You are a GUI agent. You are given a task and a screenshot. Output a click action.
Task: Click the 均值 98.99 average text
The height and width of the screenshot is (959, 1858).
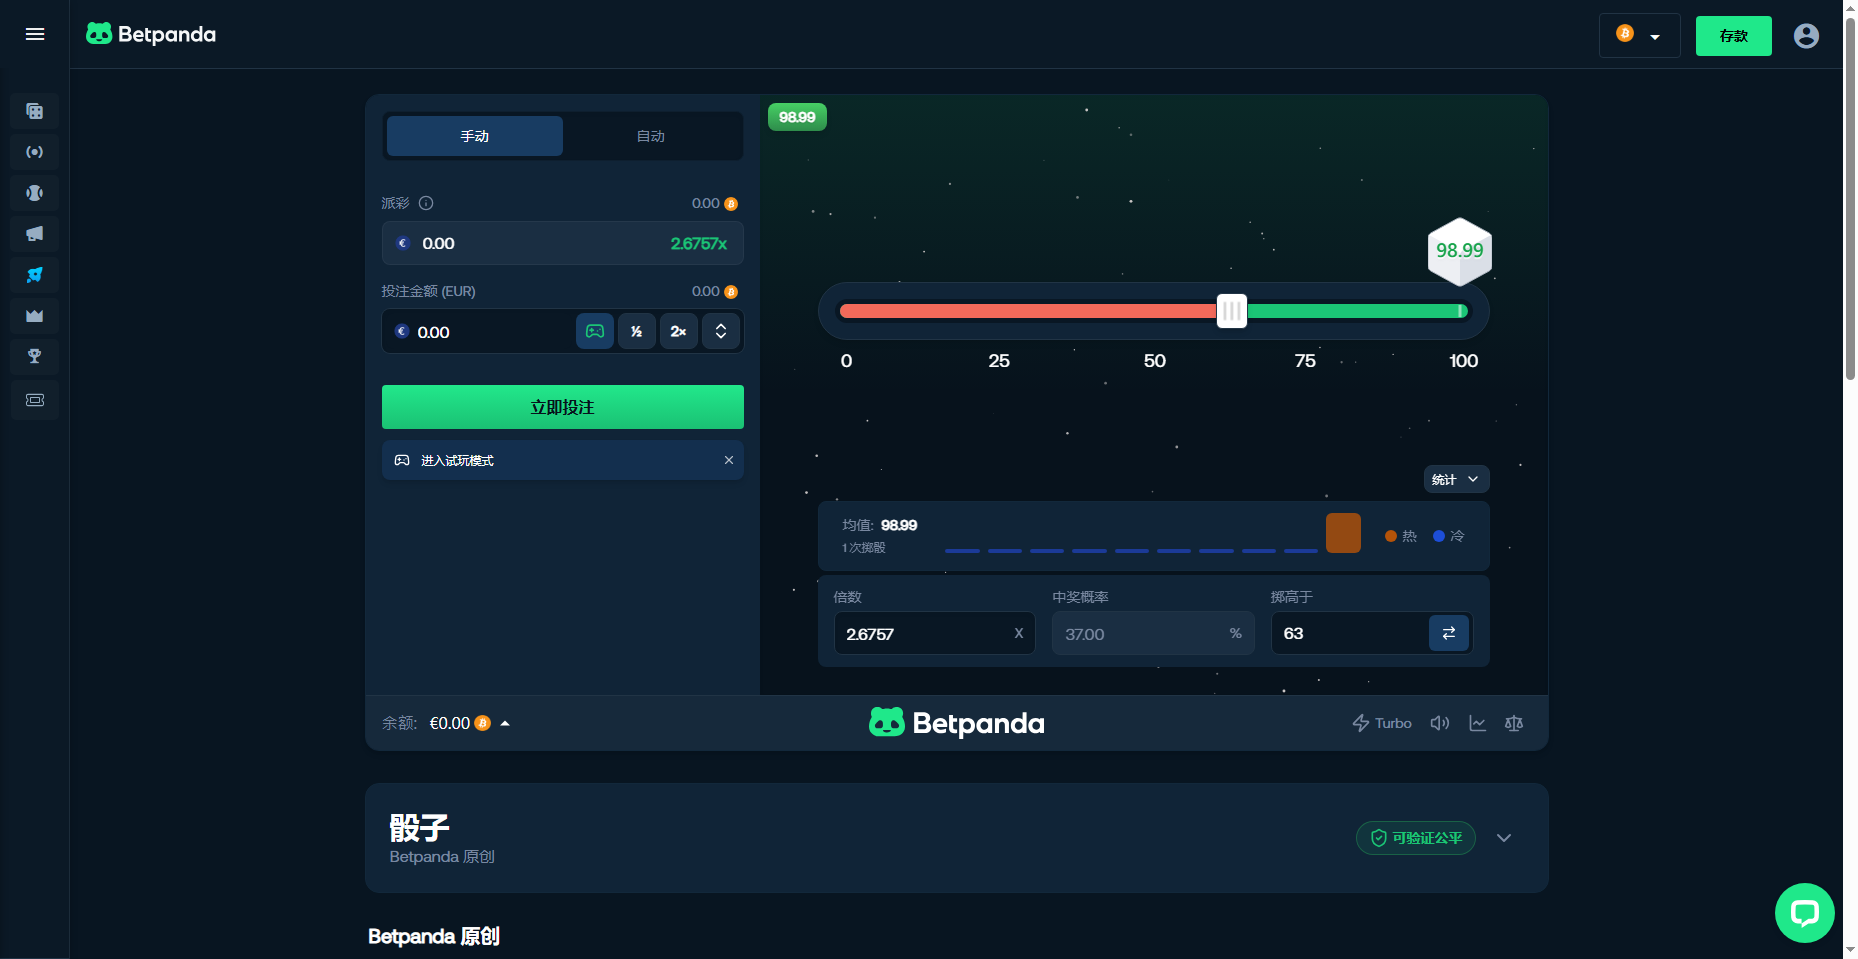pyautogui.click(x=880, y=525)
